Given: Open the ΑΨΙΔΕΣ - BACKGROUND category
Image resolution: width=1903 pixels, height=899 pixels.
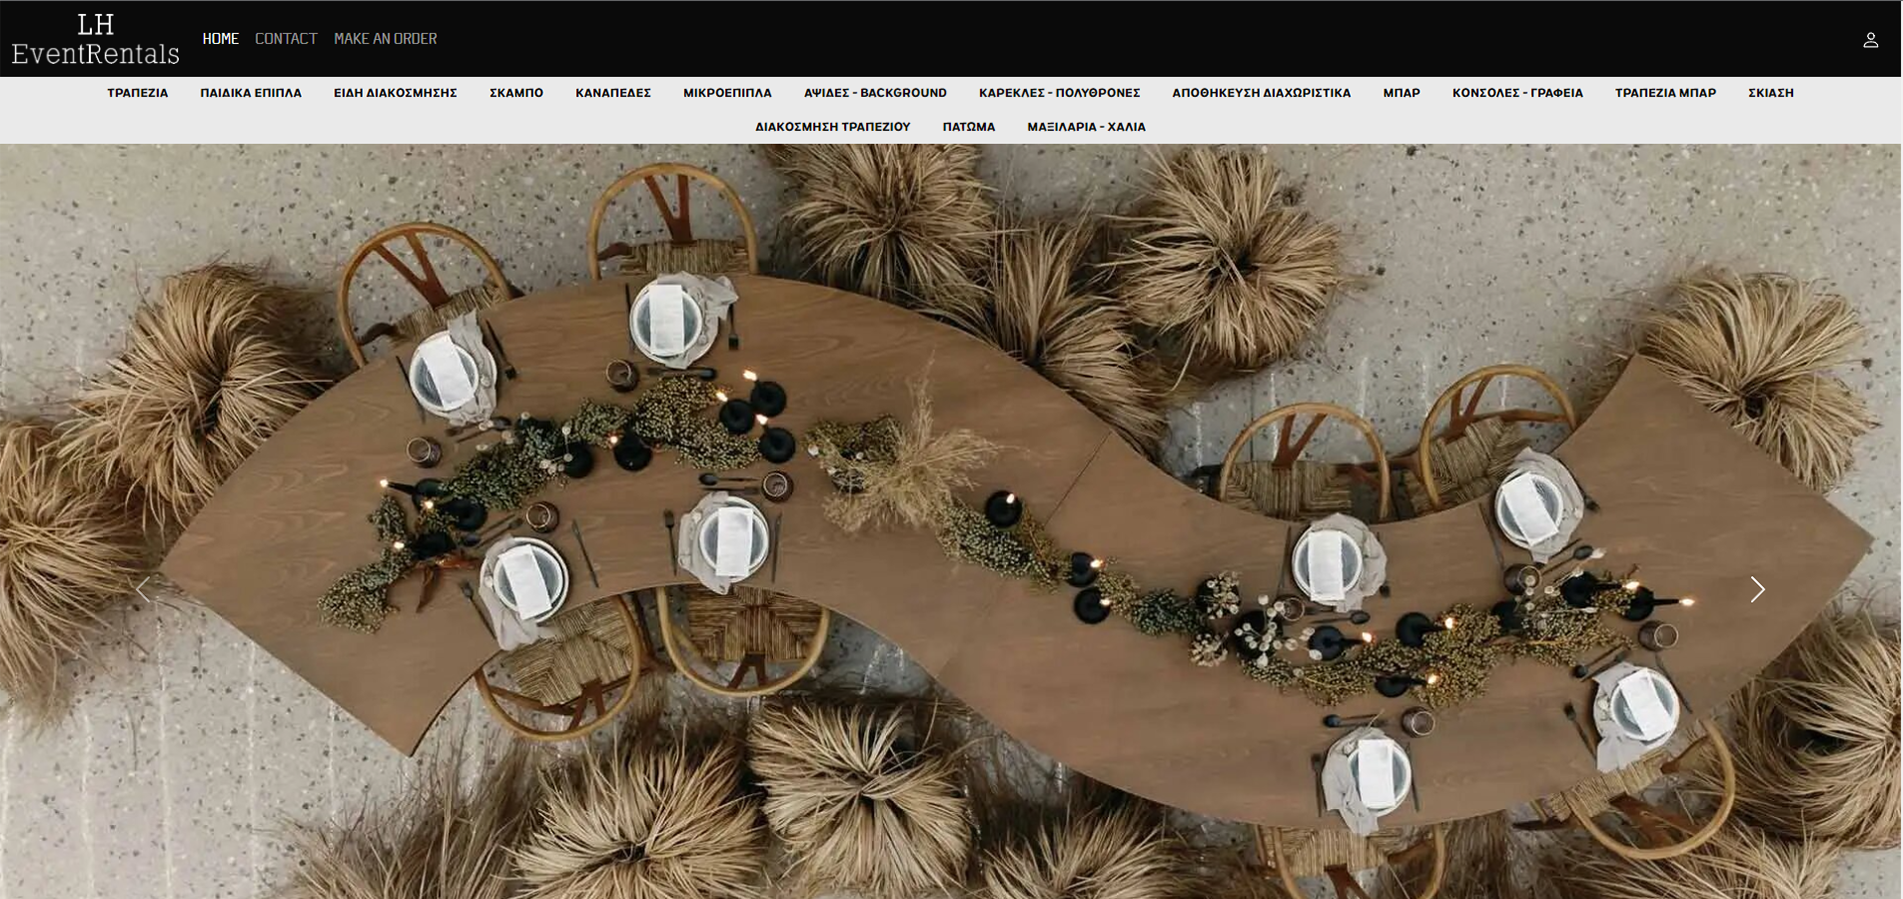Looking at the screenshot, I should pyautogui.click(x=875, y=93).
